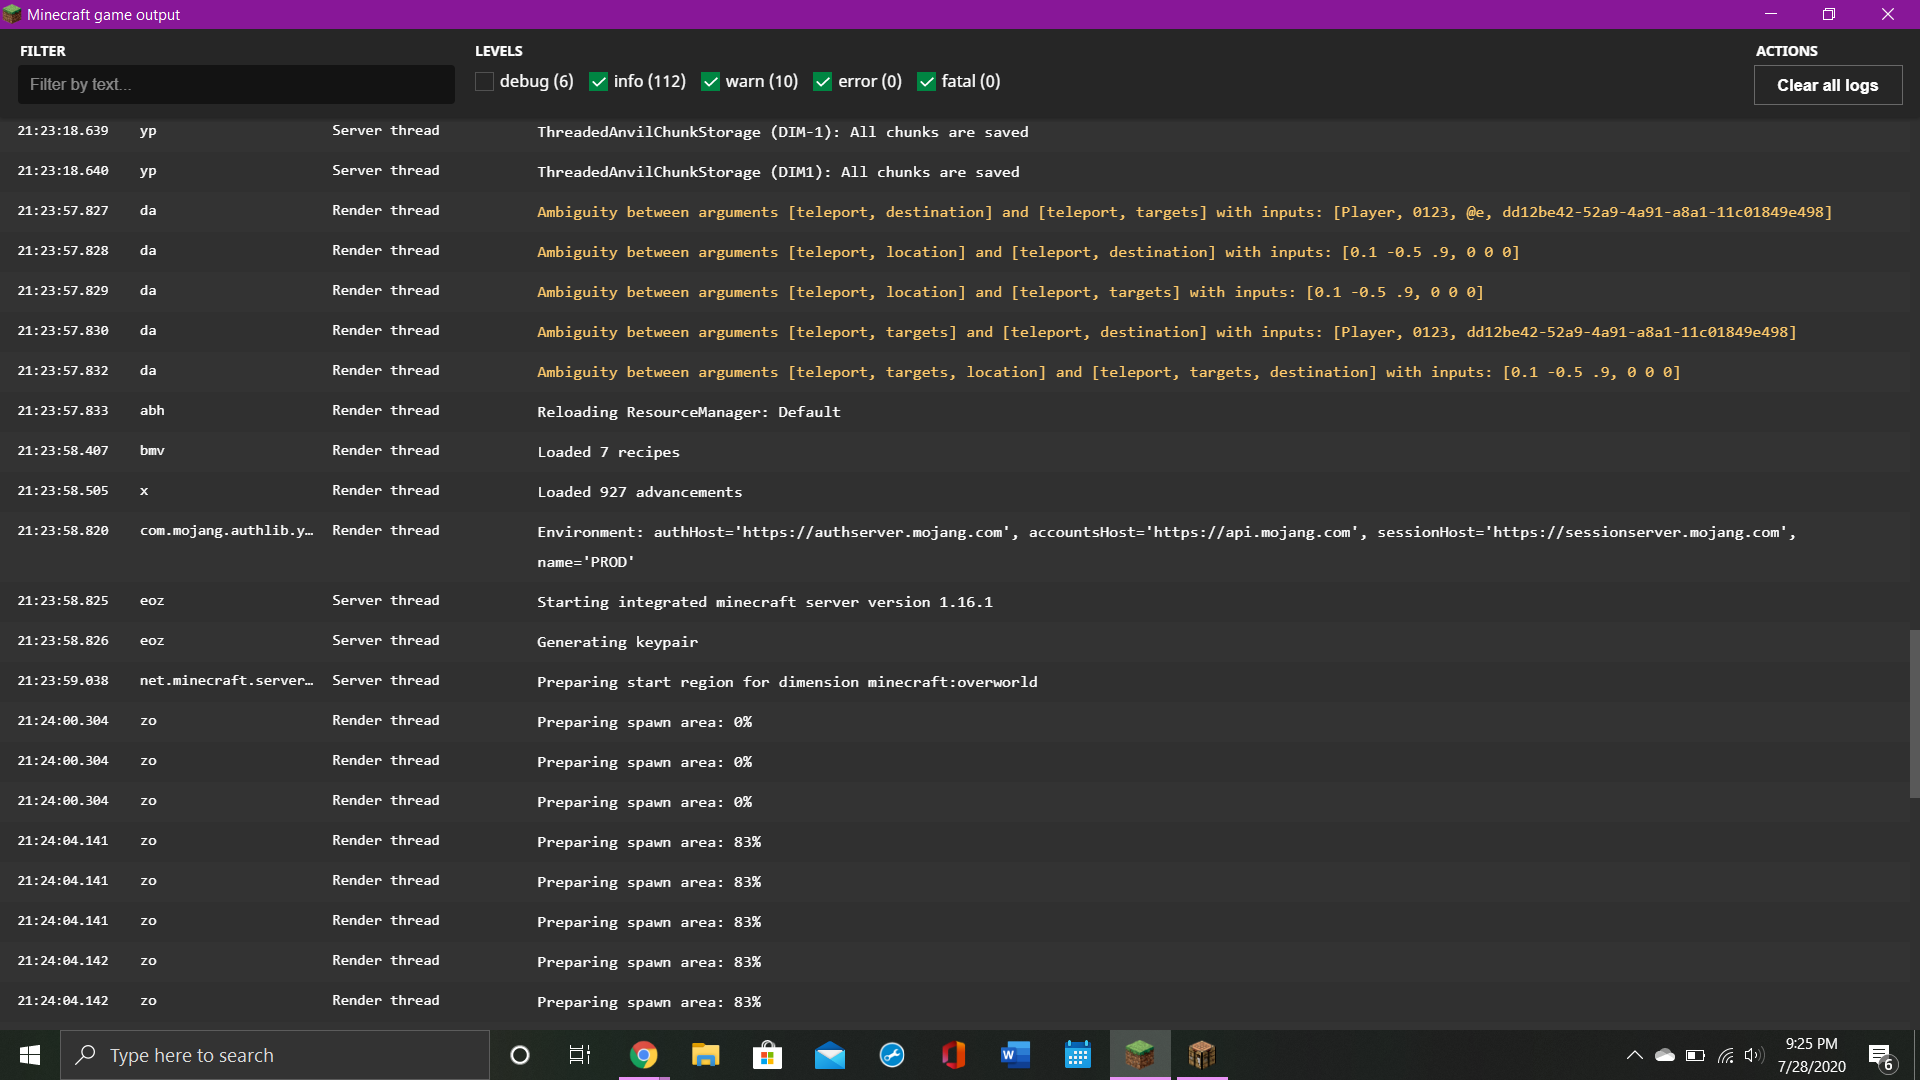
Task: Focus the Filter by text field
Action: (x=236, y=85)
